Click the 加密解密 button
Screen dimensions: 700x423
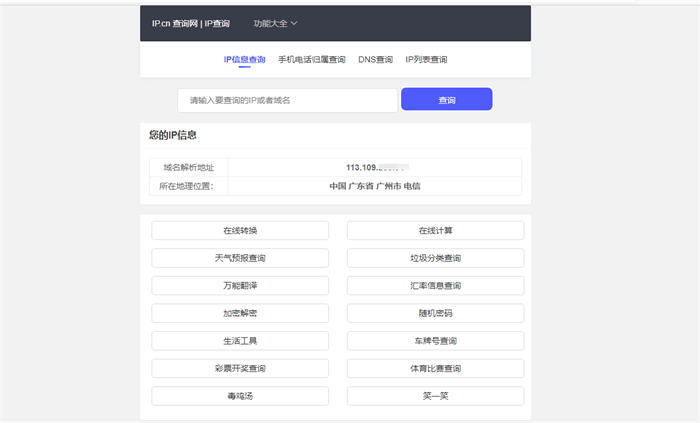coord(240,313)
